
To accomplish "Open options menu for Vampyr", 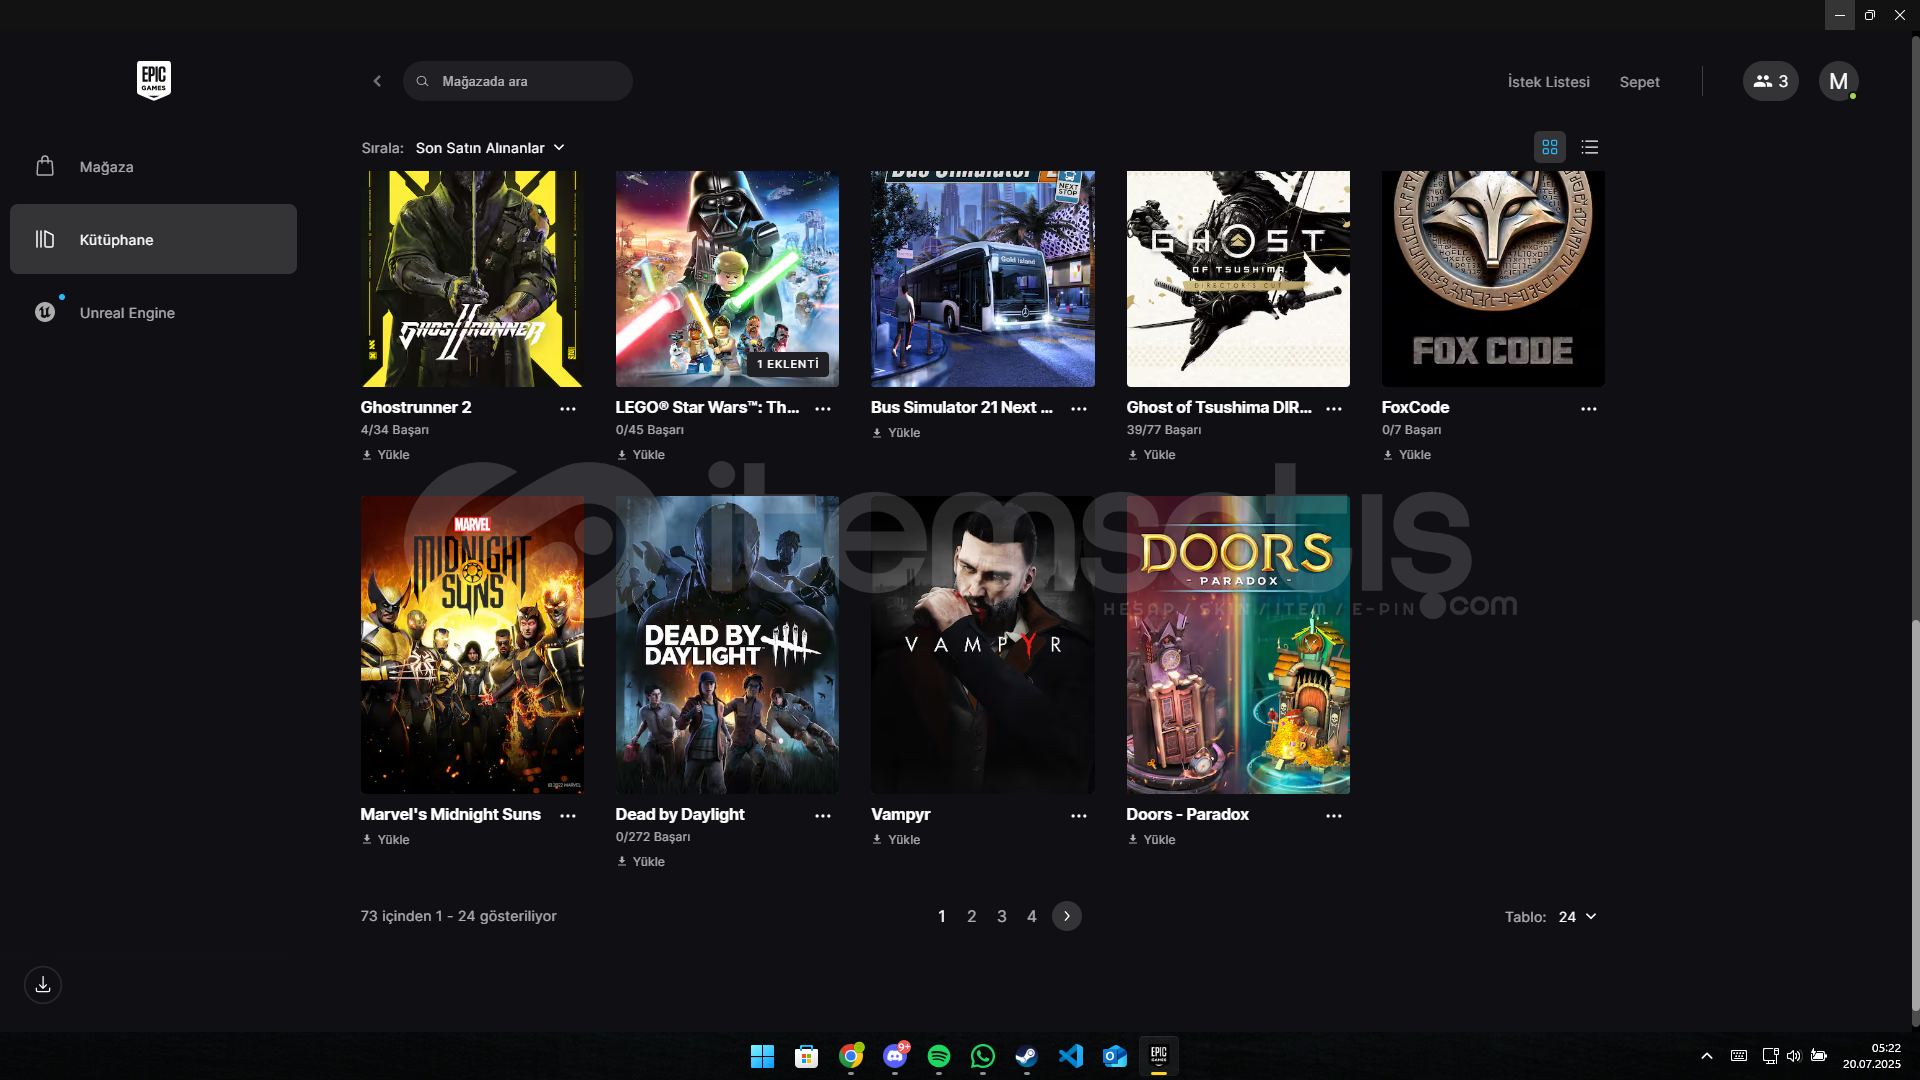I will tap(1078, 816).
